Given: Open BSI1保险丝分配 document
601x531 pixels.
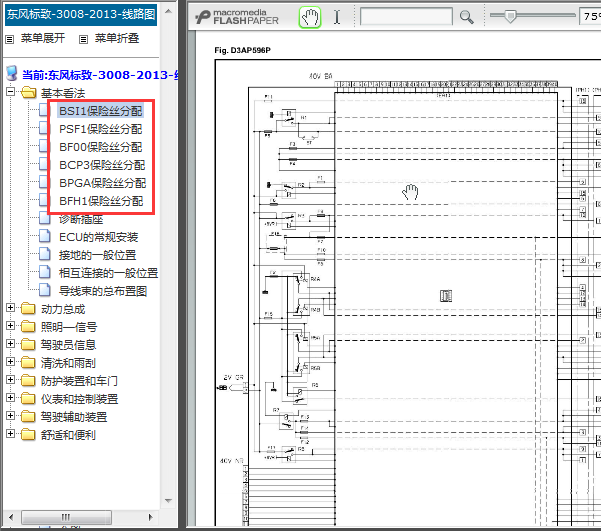Looking at the screenshot, I should 100,111.
